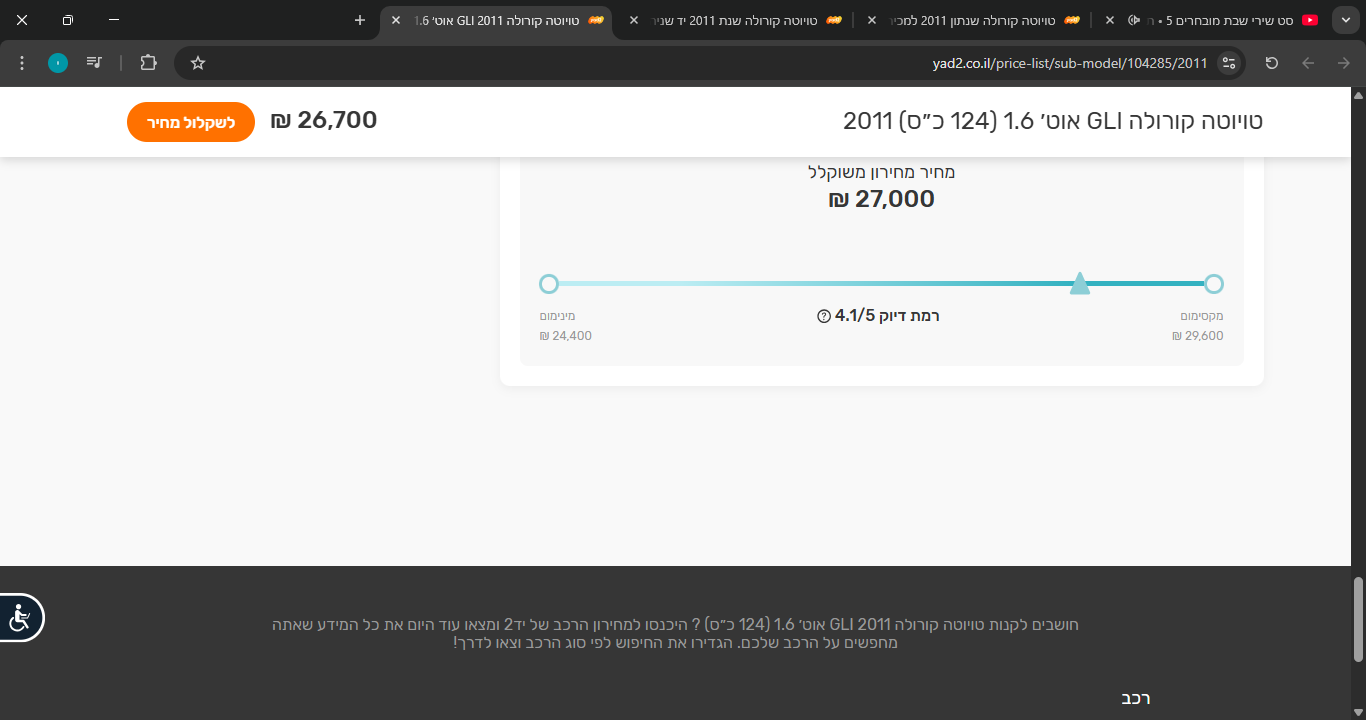1366x720 pixels.
Task: Open the Extensions puzzle-piece icon
Action: tap(148, 63)
